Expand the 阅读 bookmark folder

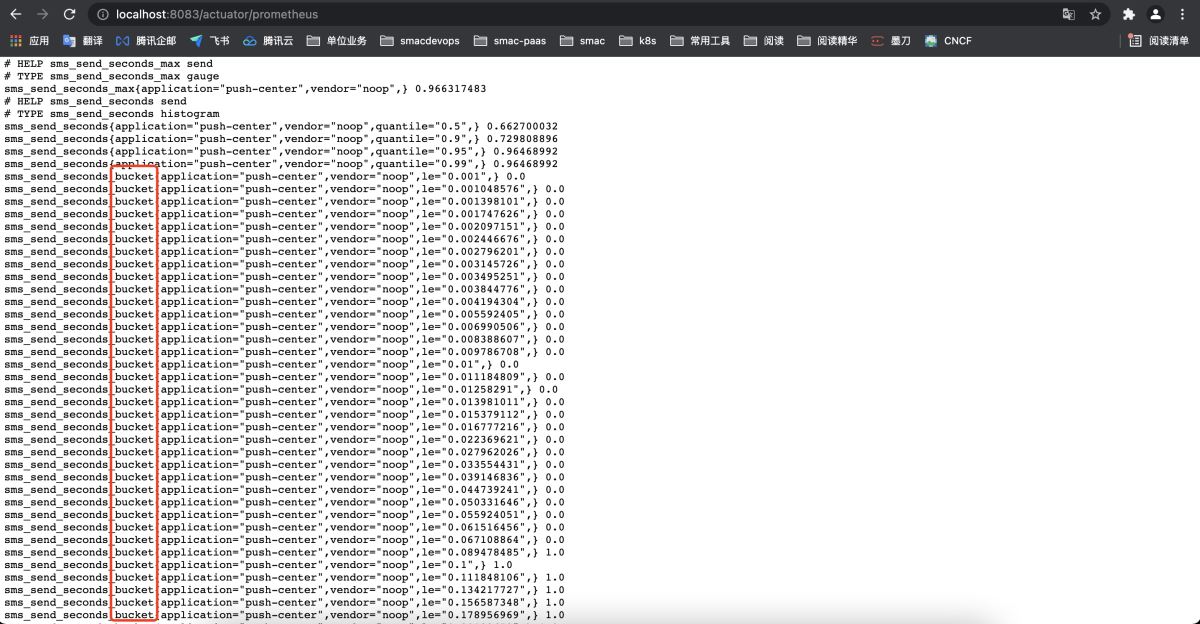point(764,41)
